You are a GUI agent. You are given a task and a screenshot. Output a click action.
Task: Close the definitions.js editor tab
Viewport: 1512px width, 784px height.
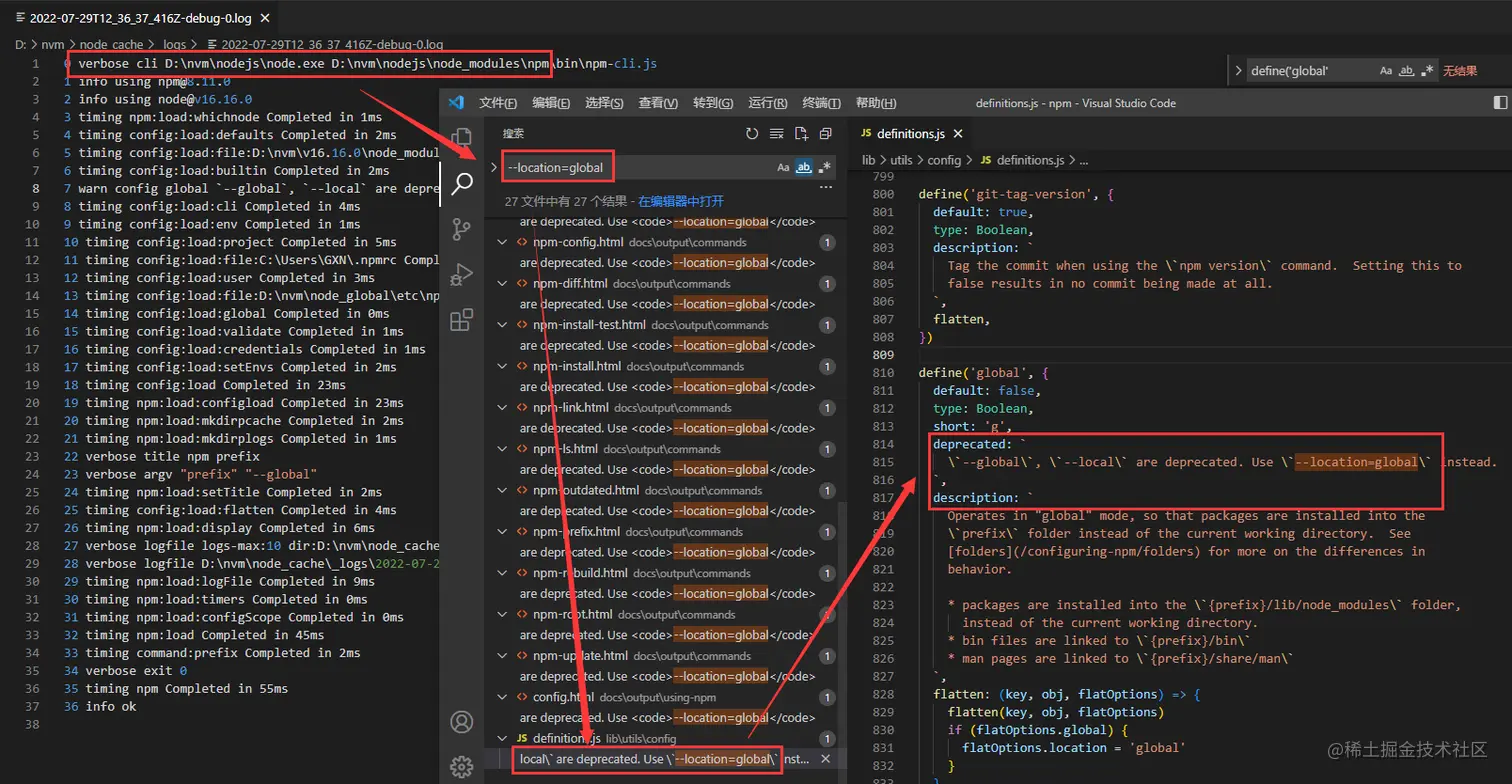coord(958,134)
